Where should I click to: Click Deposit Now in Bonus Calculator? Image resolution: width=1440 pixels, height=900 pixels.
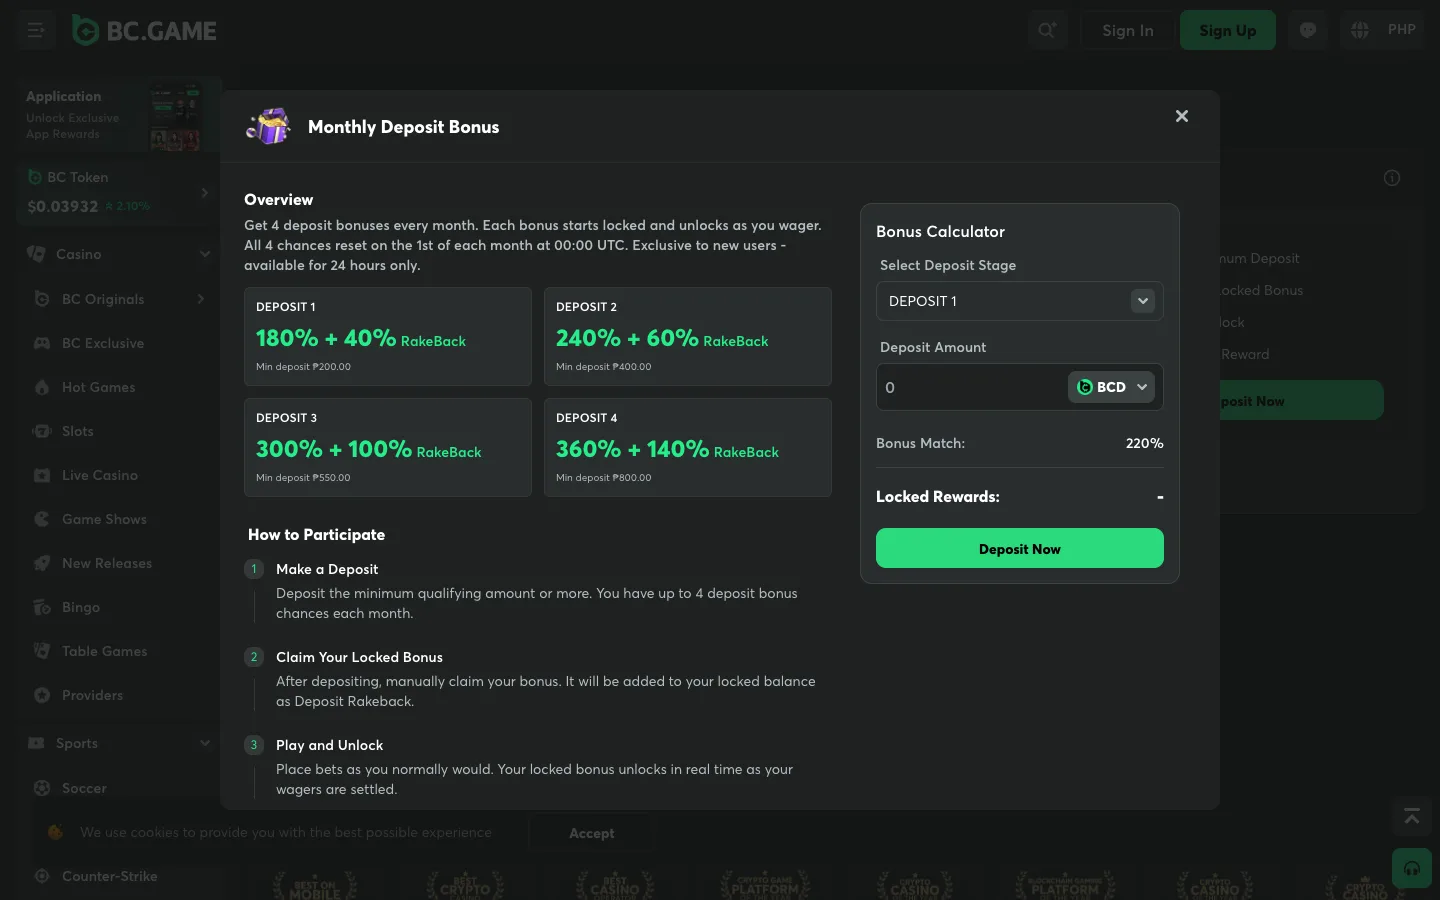[x=1019, y=548]
